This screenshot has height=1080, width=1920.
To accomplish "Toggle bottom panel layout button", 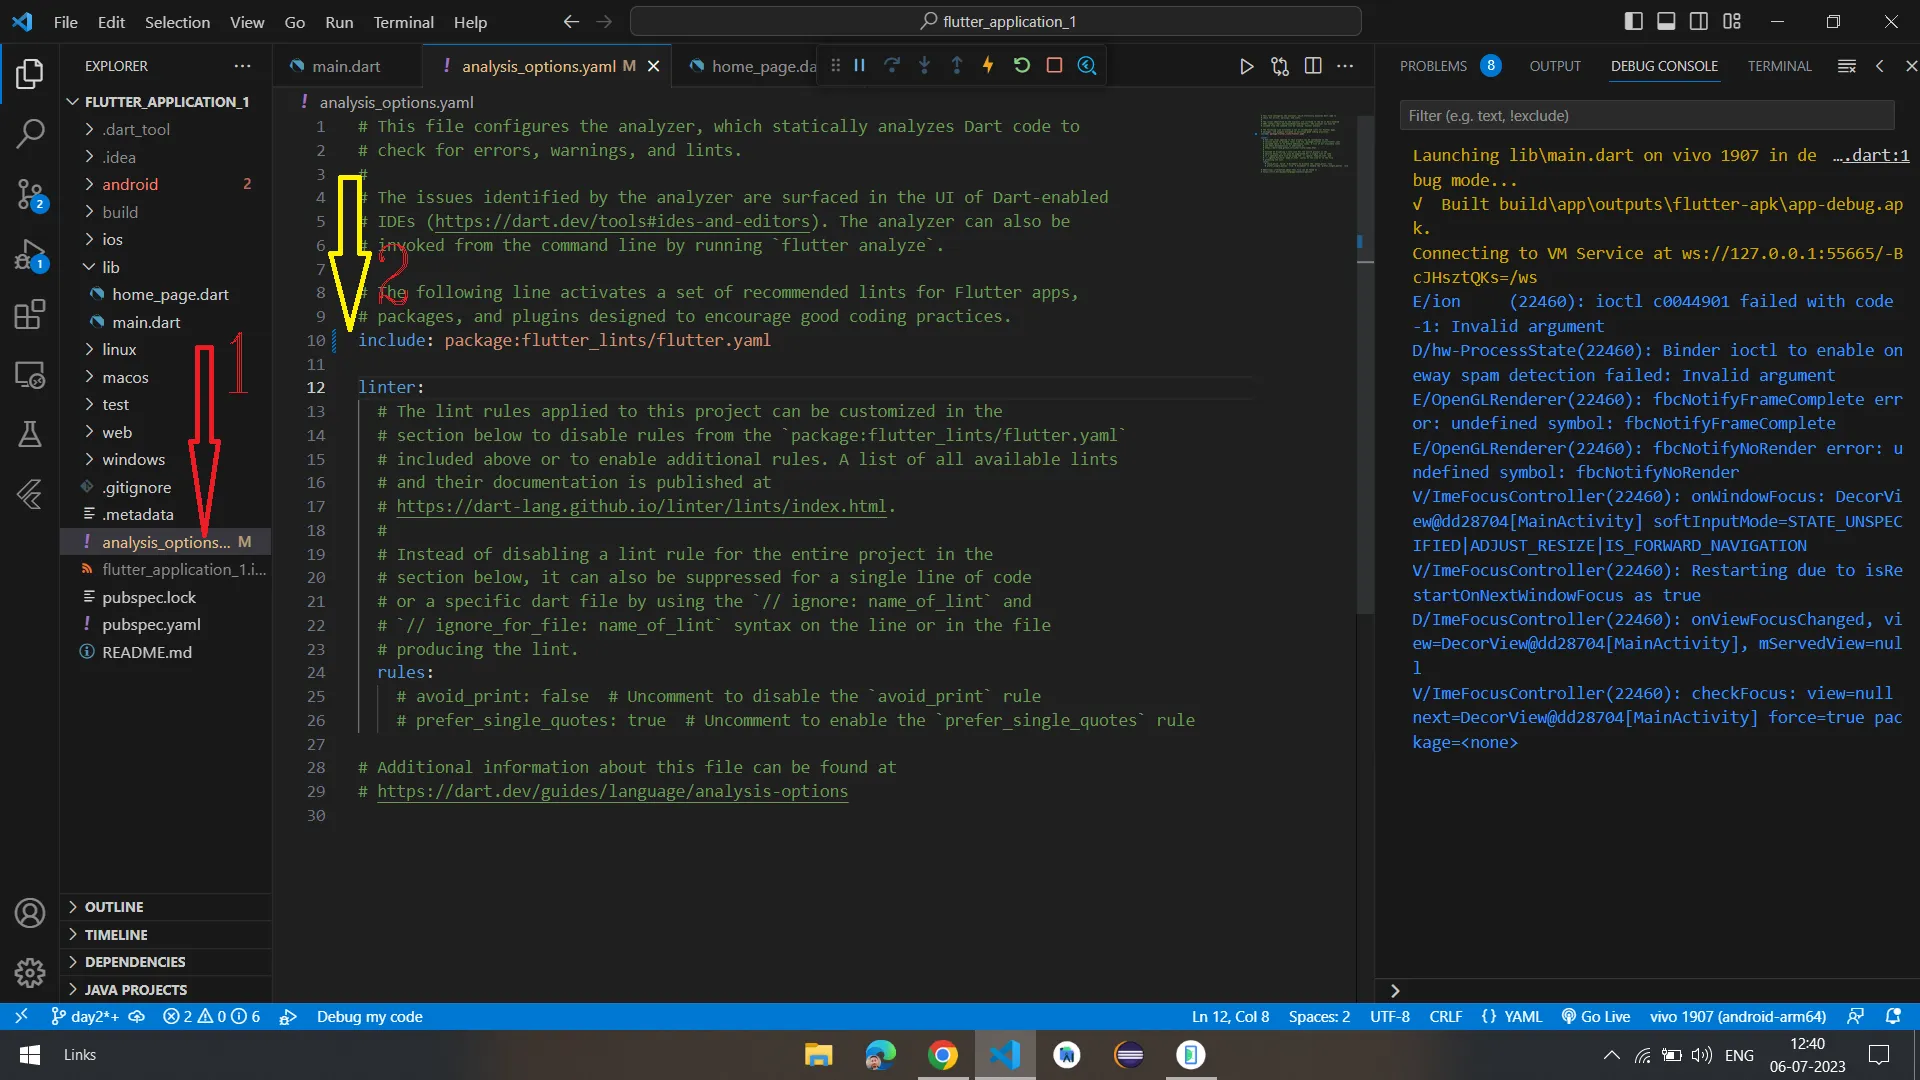I will (x=1666, y=21).
